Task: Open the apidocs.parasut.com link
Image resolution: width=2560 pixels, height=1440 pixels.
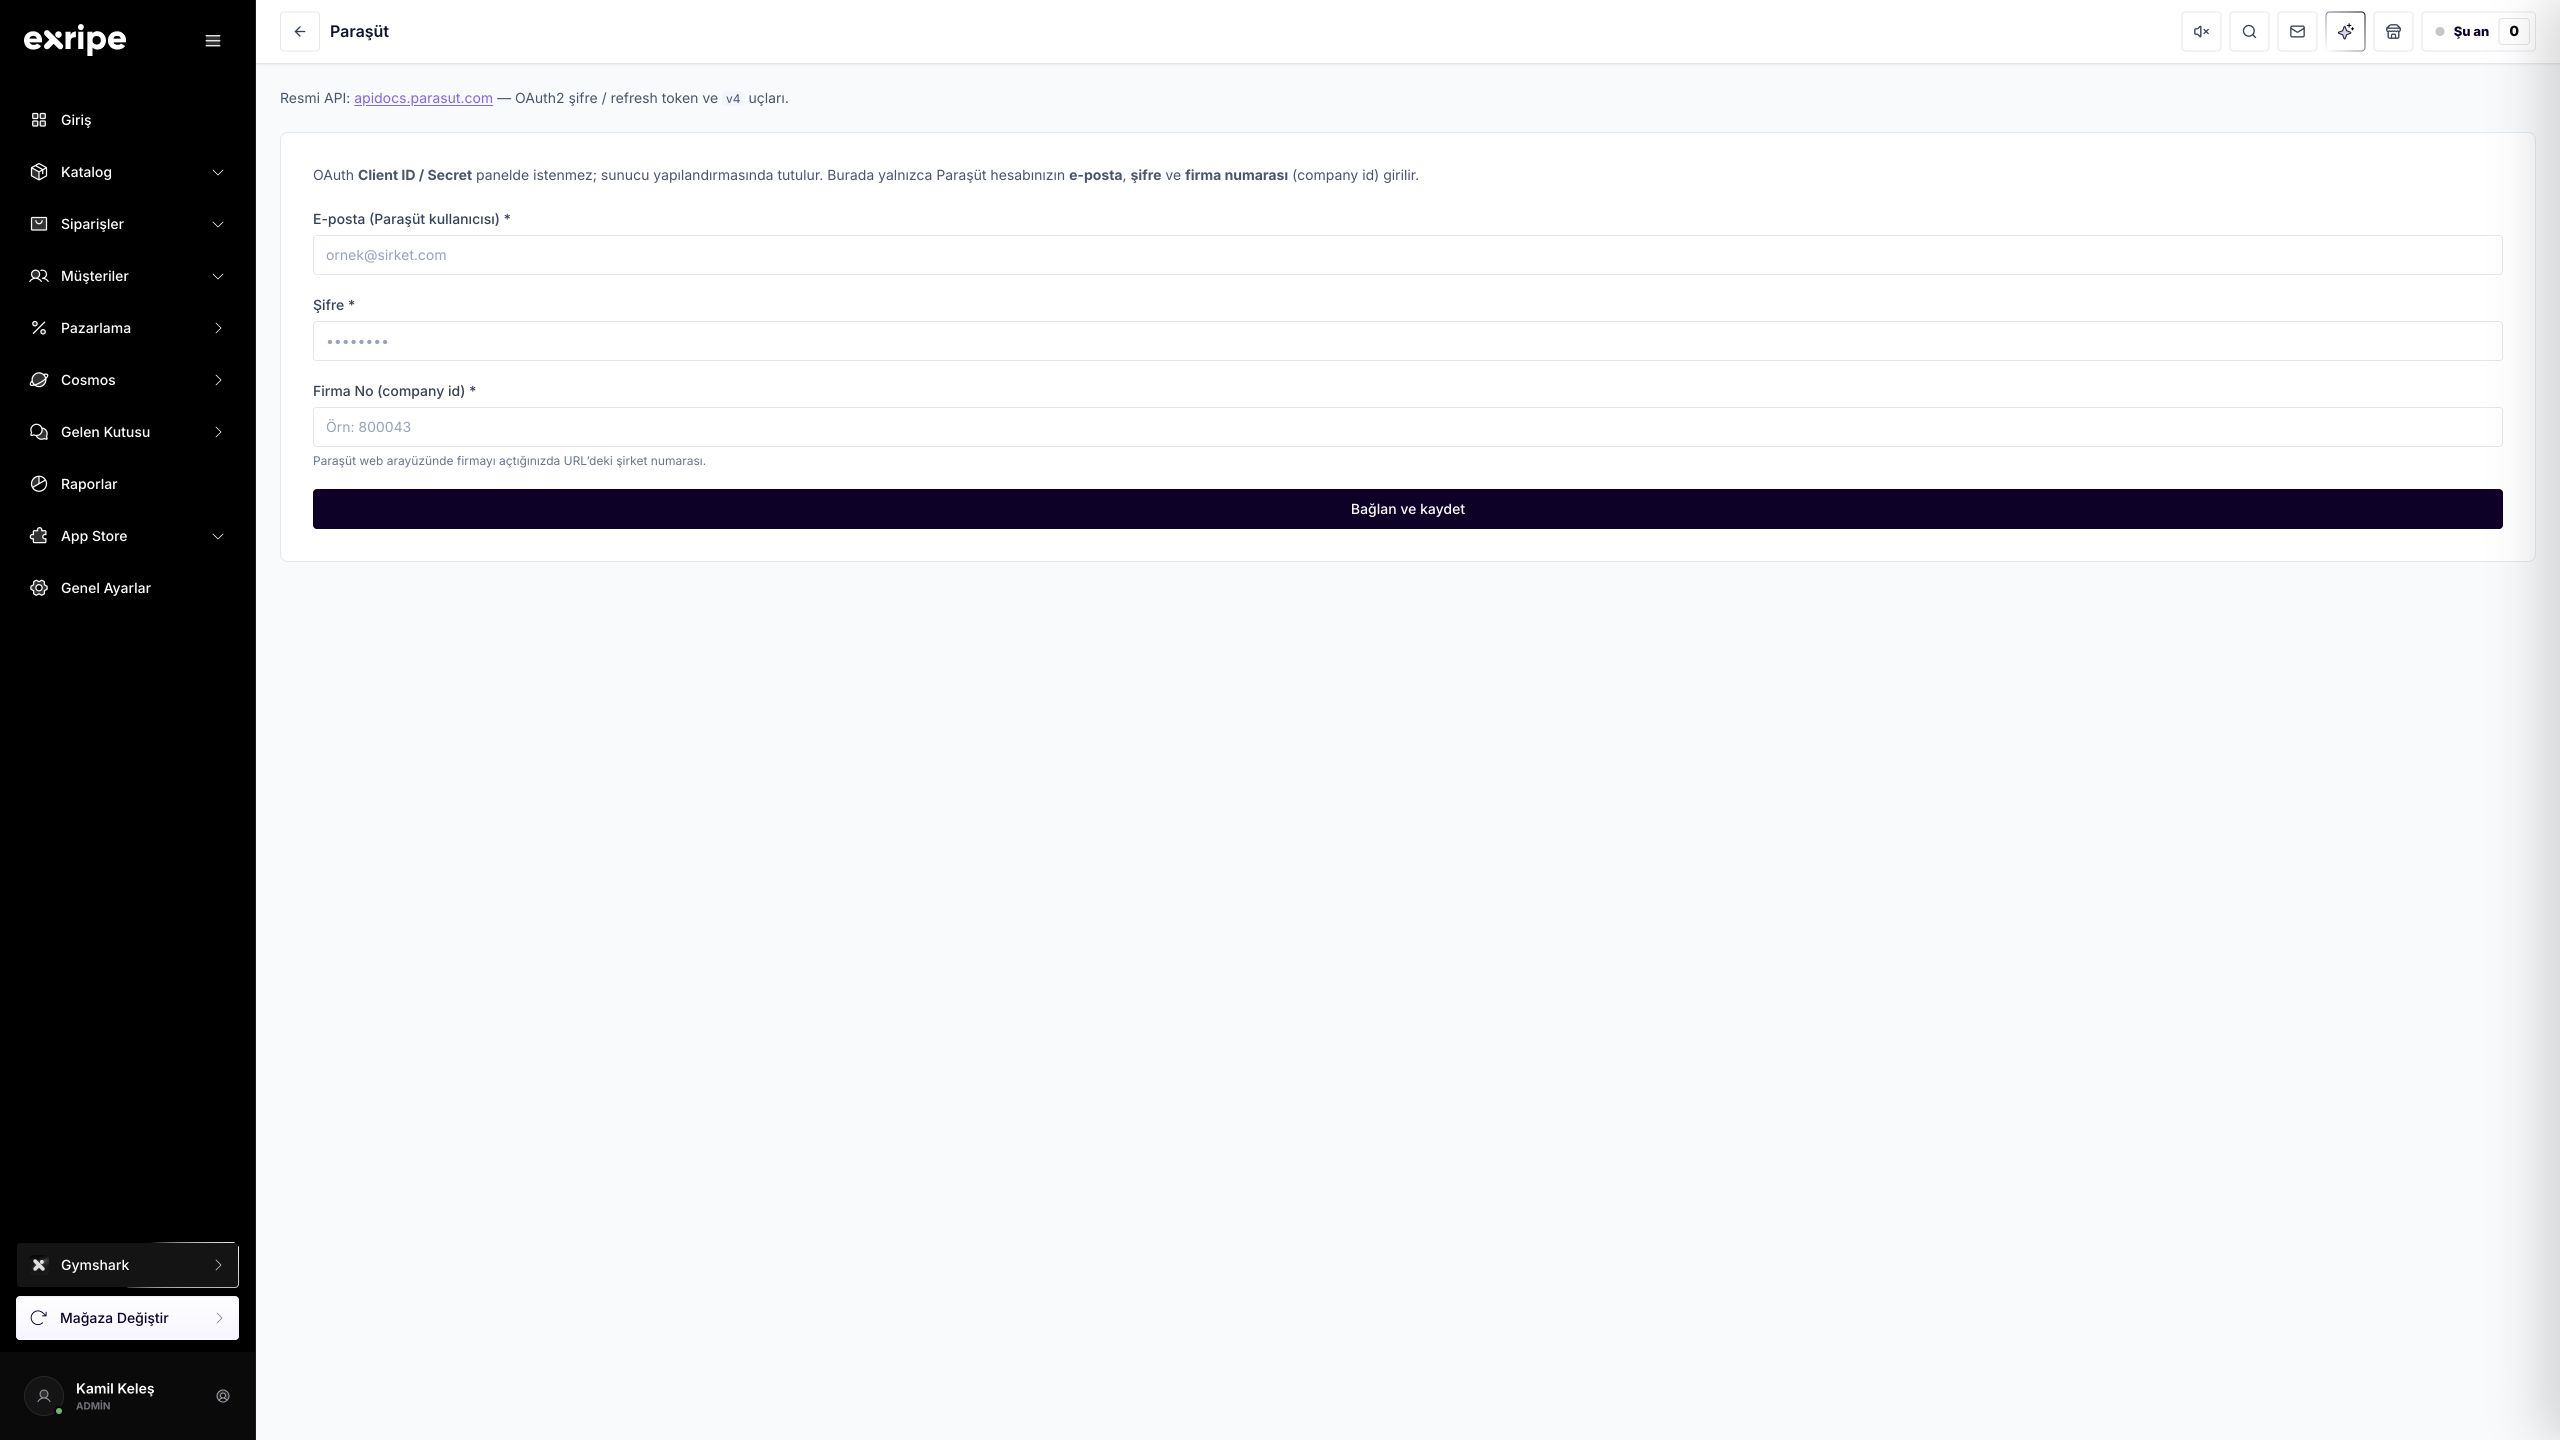Action: tap(423, 98)
